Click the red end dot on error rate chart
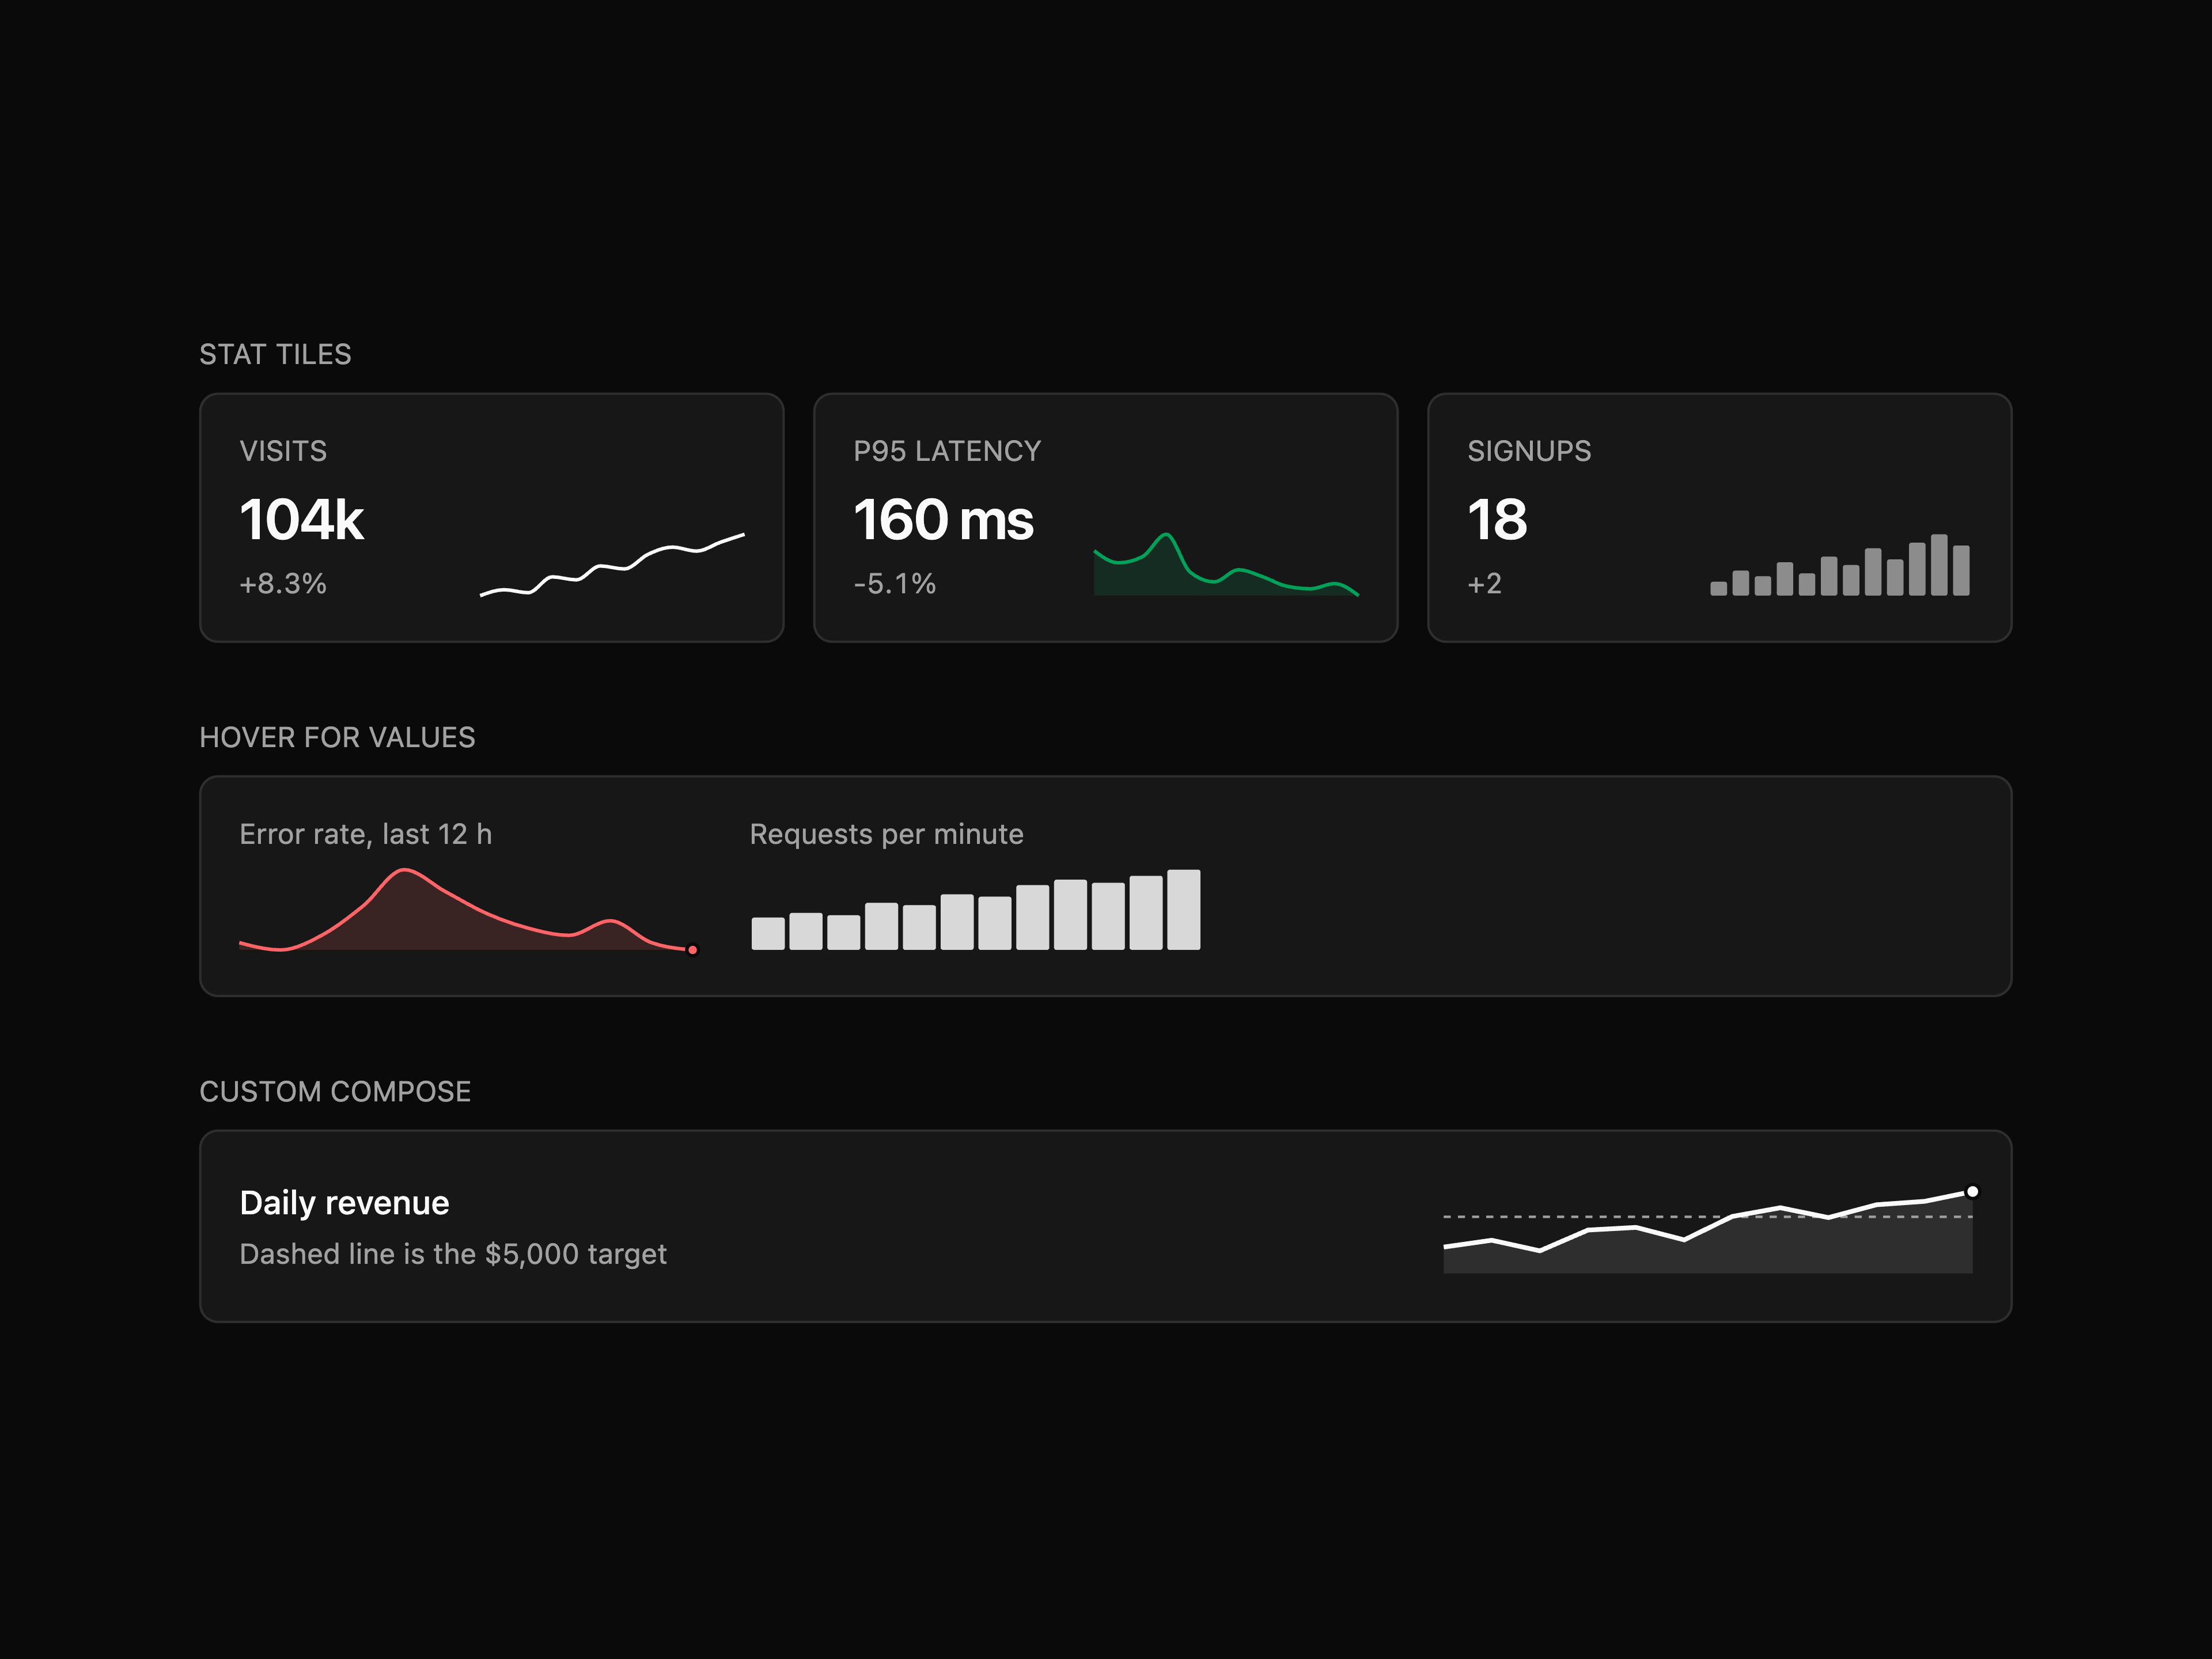Image resolution: width=2212 pixels, height=1659 pixels. [x=692, y=949]
